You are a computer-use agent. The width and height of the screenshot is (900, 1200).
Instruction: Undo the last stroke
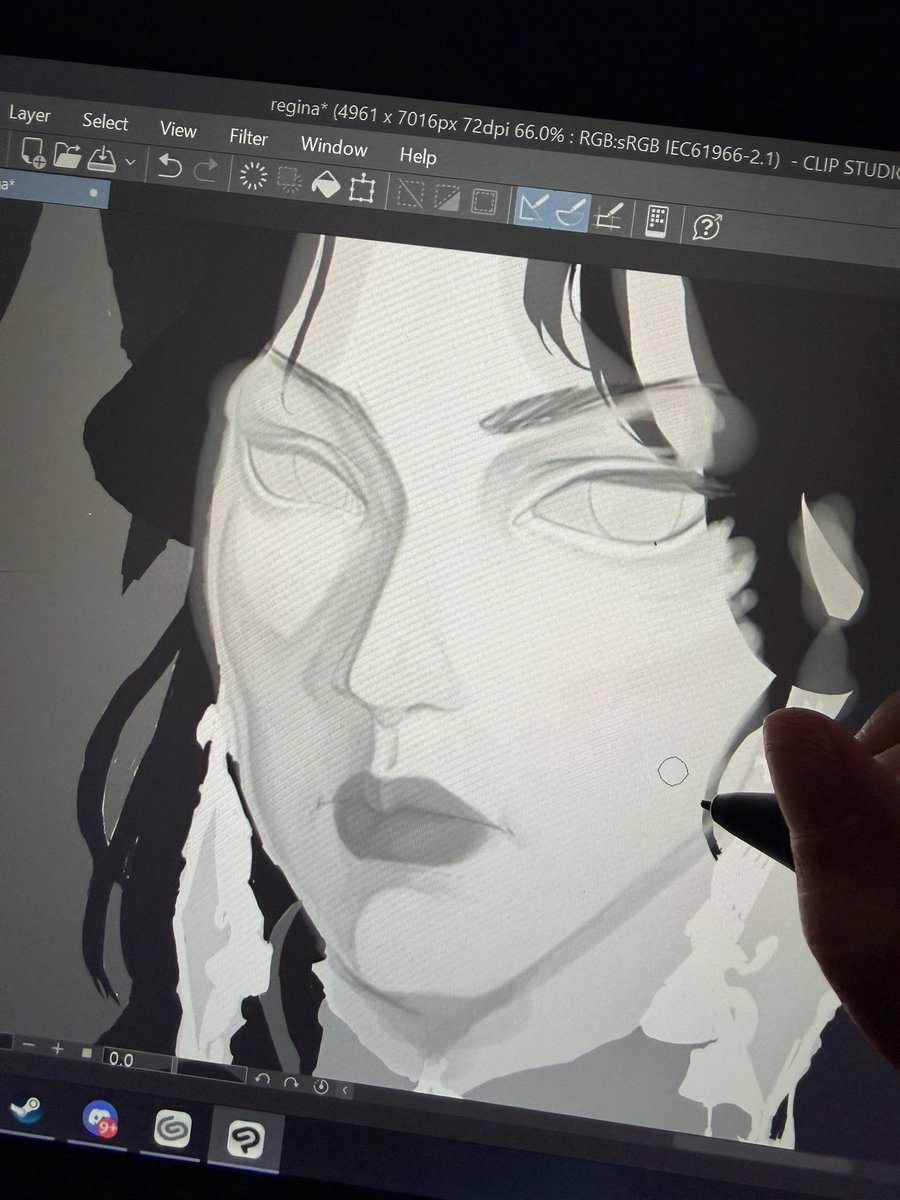click(169, 165)
